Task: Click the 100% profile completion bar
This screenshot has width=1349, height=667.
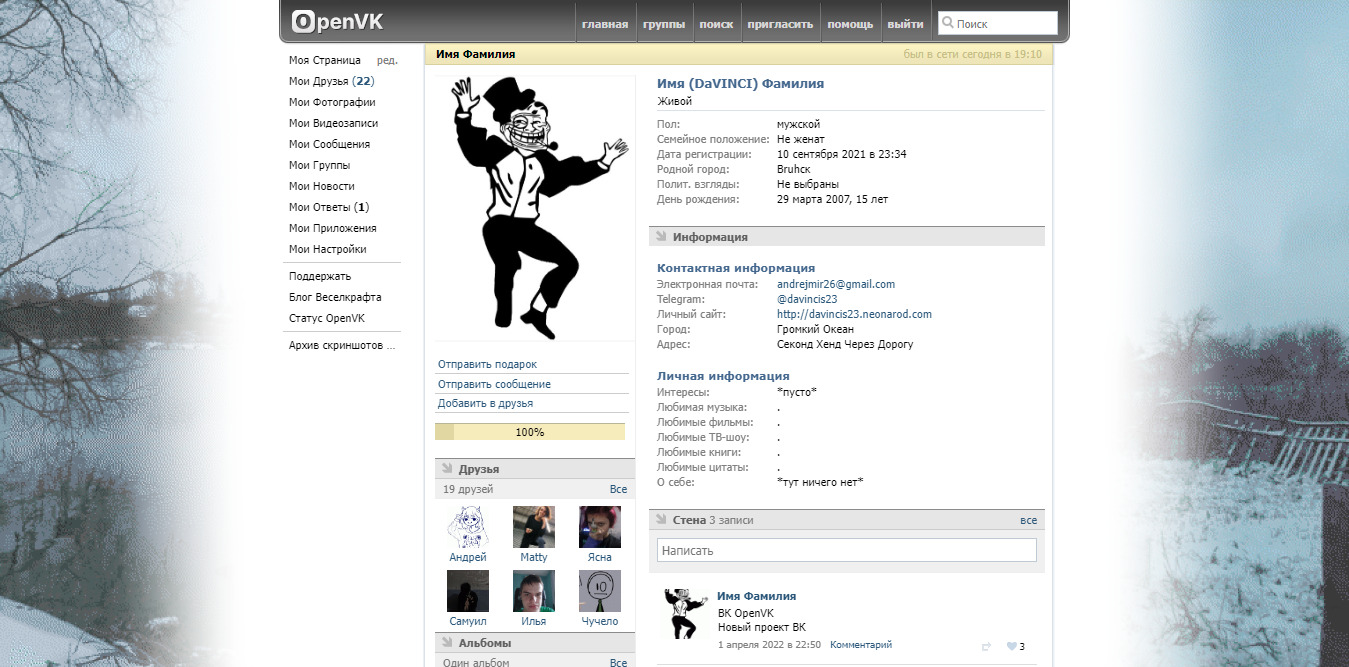Action: pyautogui.click(x=530, y=432)
